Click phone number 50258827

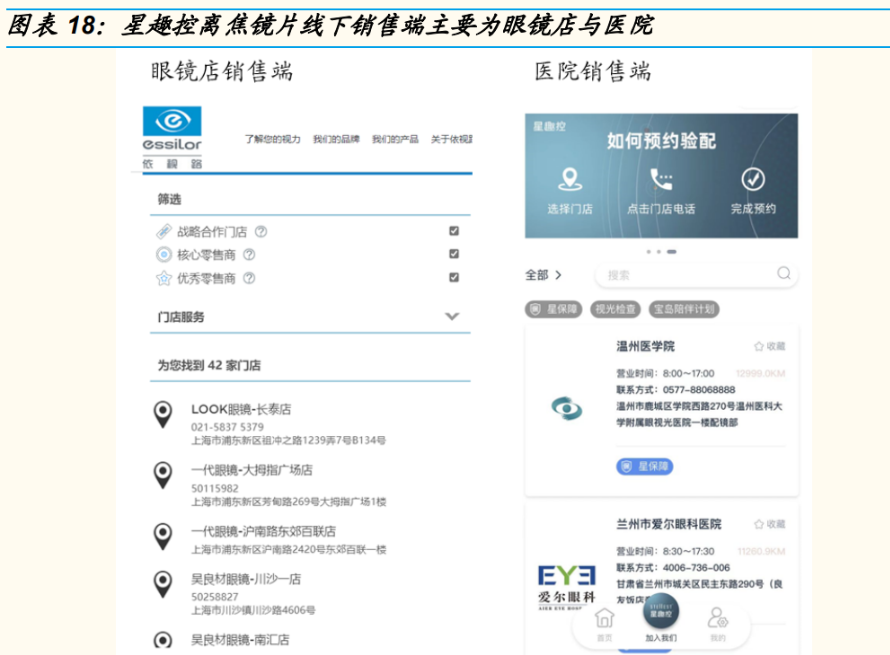[x=215, y=597]
